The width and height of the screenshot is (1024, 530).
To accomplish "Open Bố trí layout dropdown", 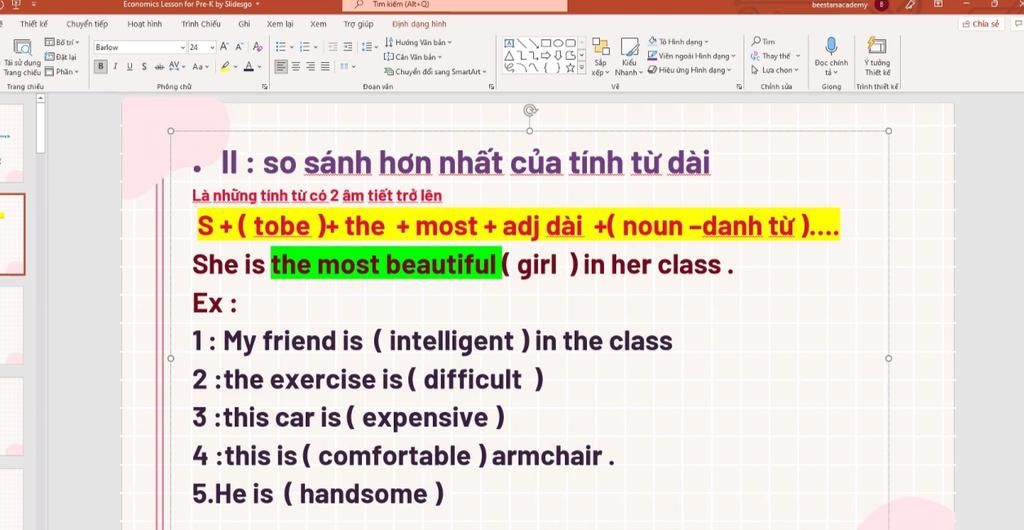I will point(62,42).
